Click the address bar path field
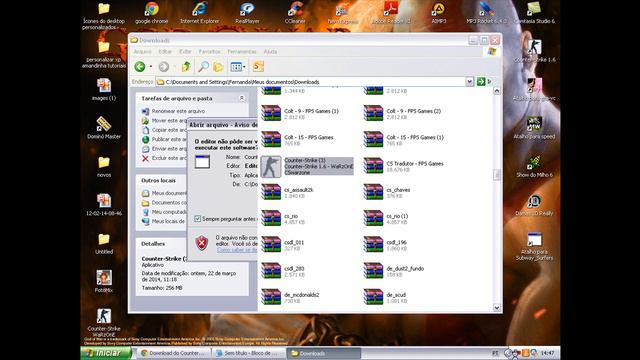This screenshot has width=640, height=360. coord(311,82)
